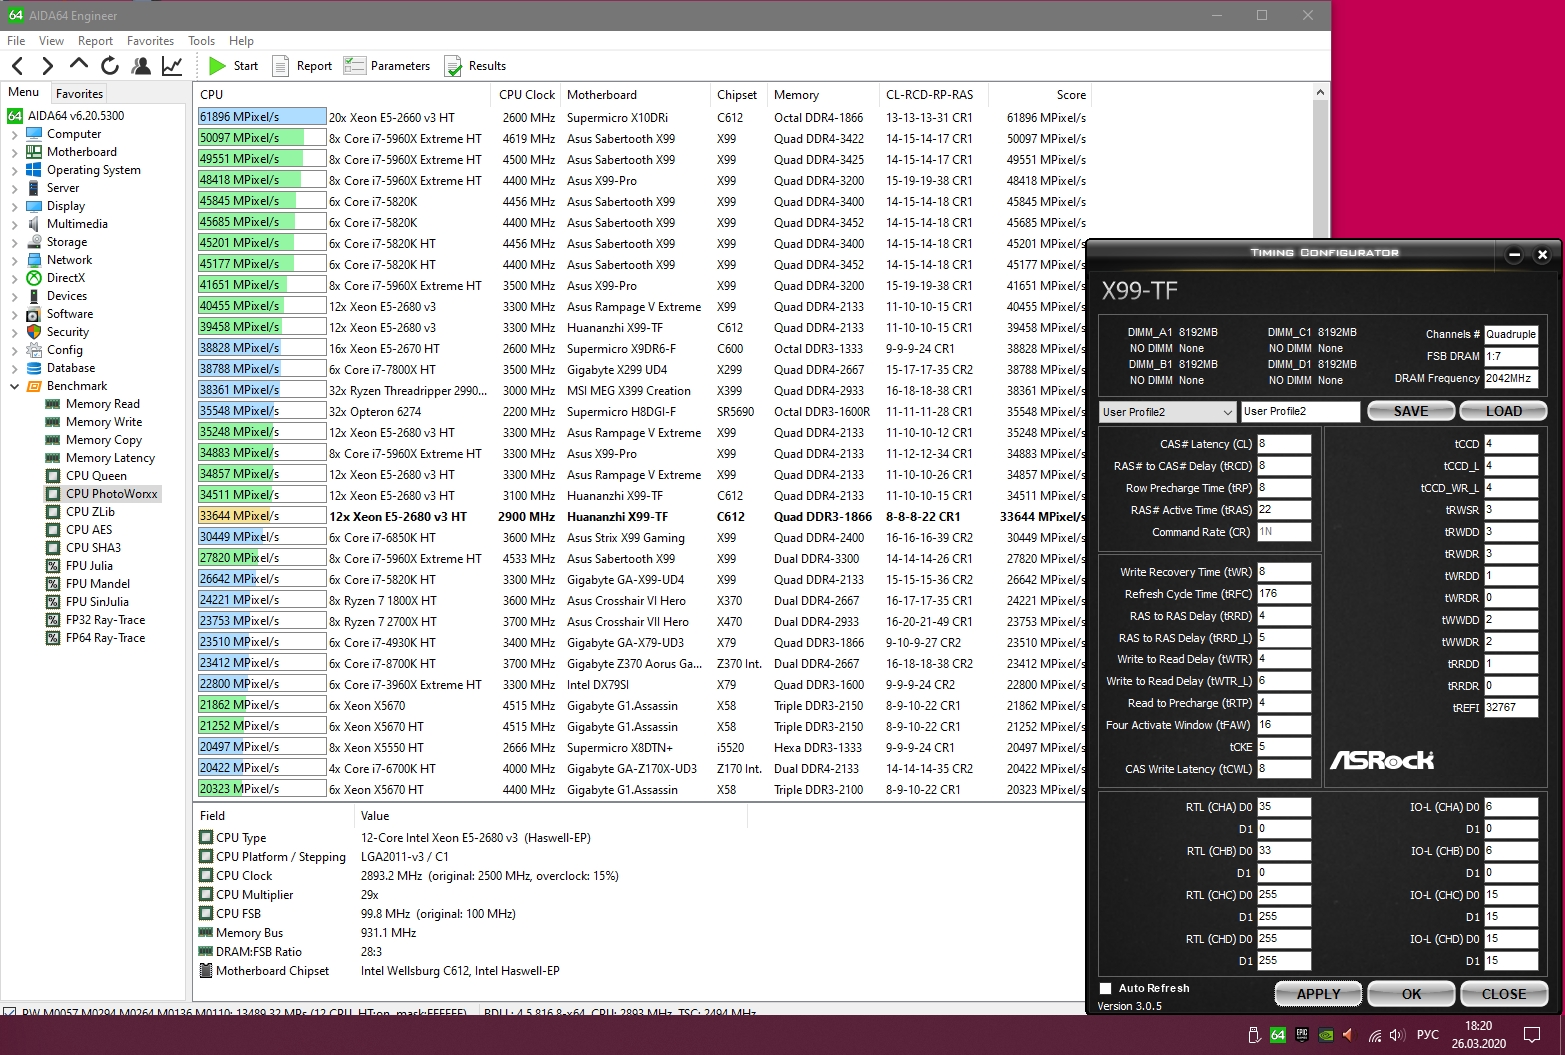The height and width of the screenshot is (1055, 1565).
Task: Open the File menu
Action: click(16, 41)
